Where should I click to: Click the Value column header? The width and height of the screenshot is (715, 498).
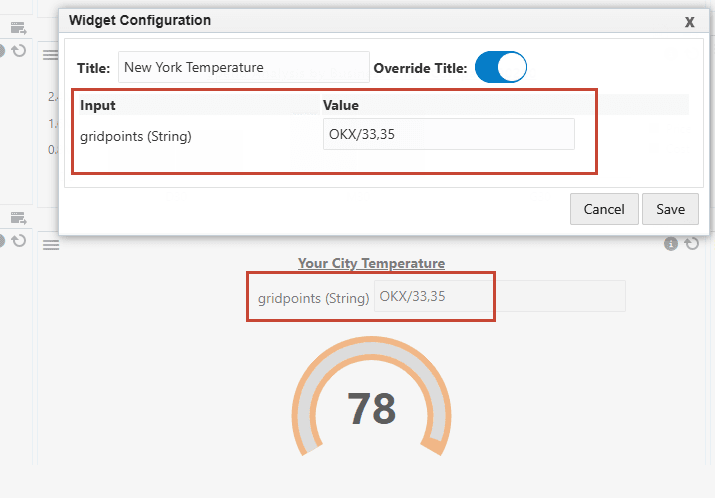(341, 105)
